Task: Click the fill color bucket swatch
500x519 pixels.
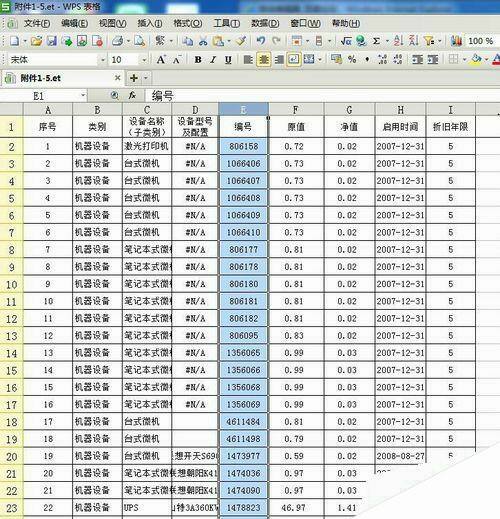Action: (477, 60)
